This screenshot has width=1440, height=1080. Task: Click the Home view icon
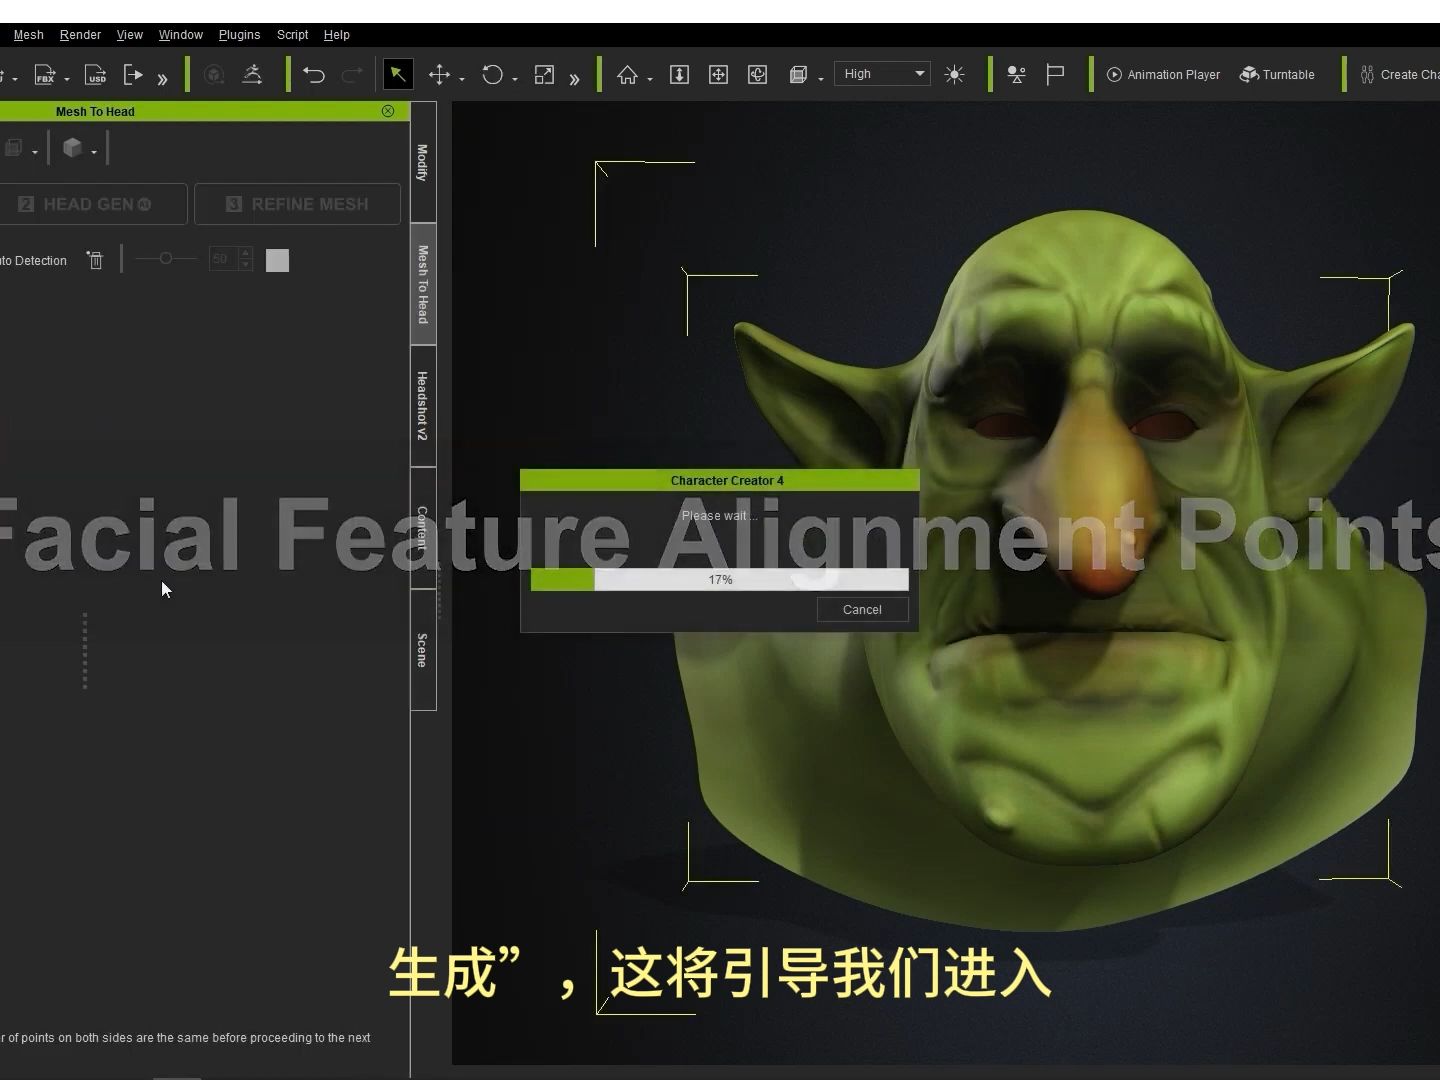click(628, 75)
